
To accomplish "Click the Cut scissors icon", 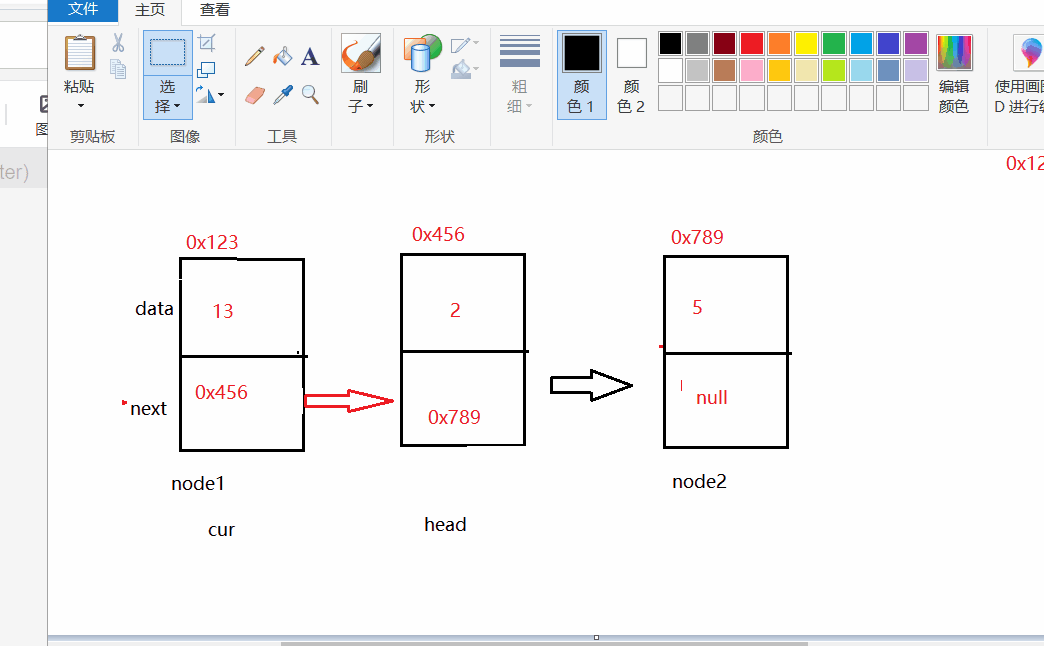I will click(118, 43).
